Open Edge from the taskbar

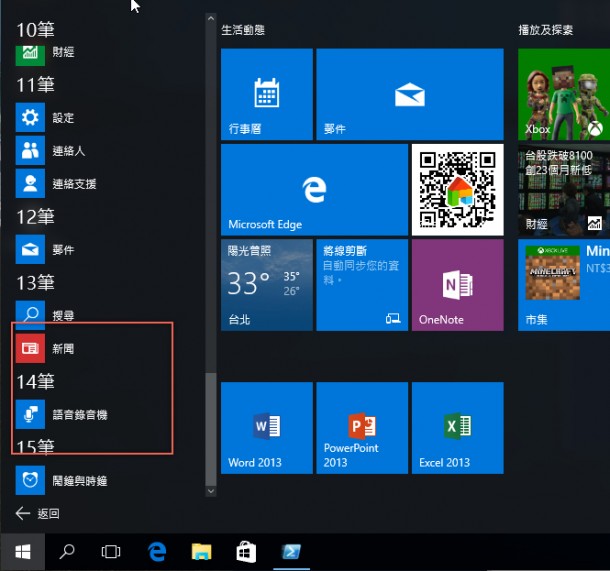click(157, 552)
